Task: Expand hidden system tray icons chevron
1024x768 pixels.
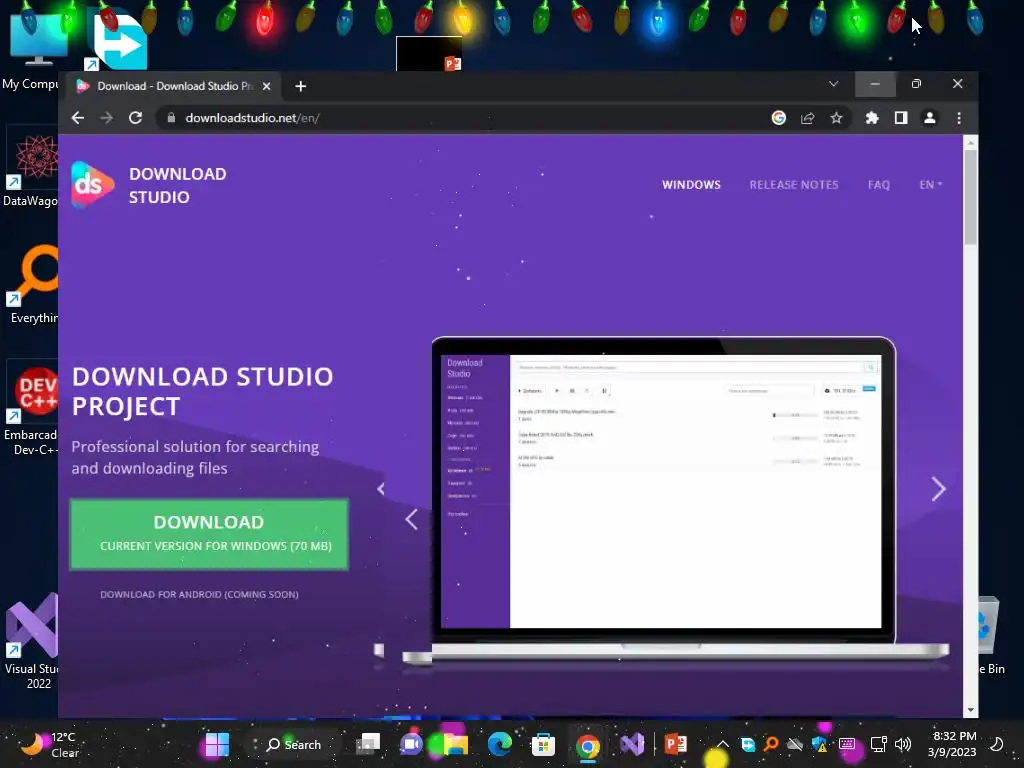Action: pos(723,744)
